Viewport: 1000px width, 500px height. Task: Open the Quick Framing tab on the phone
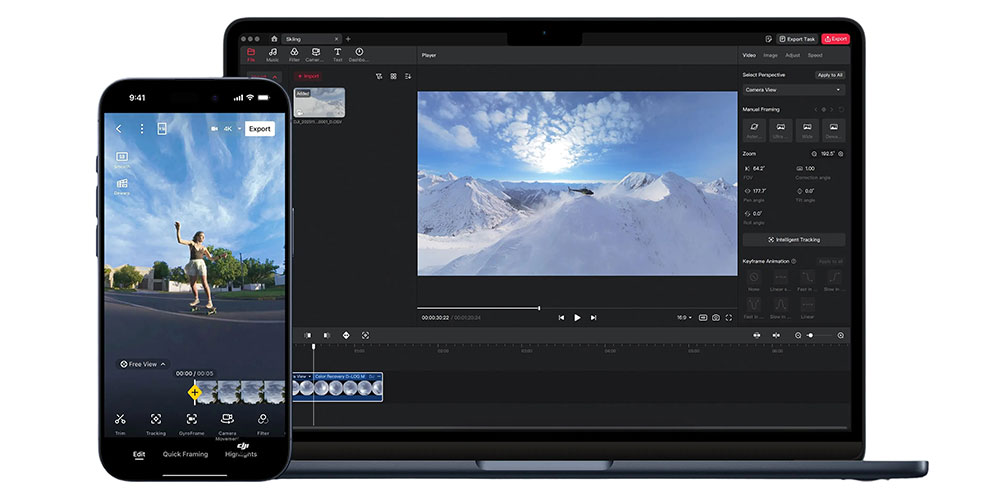coord(185,454)
